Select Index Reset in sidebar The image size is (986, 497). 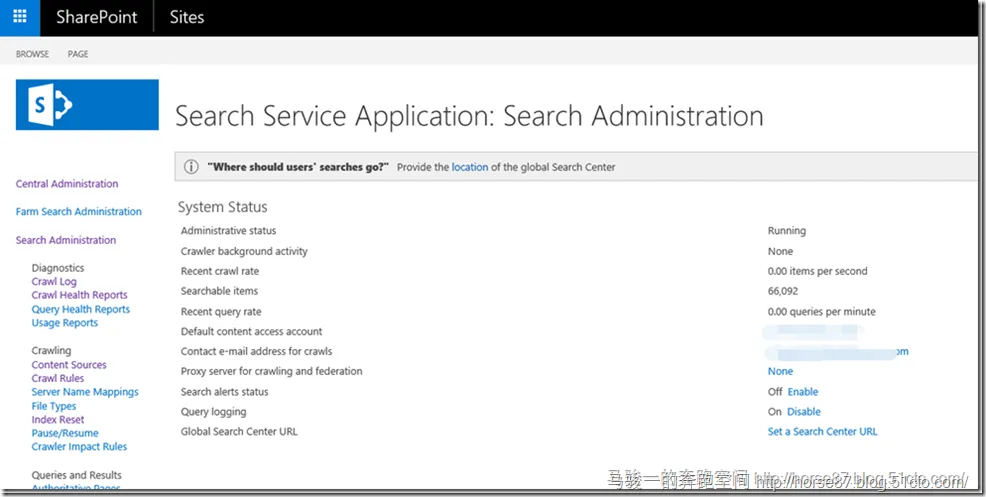[x=58, y=420]
